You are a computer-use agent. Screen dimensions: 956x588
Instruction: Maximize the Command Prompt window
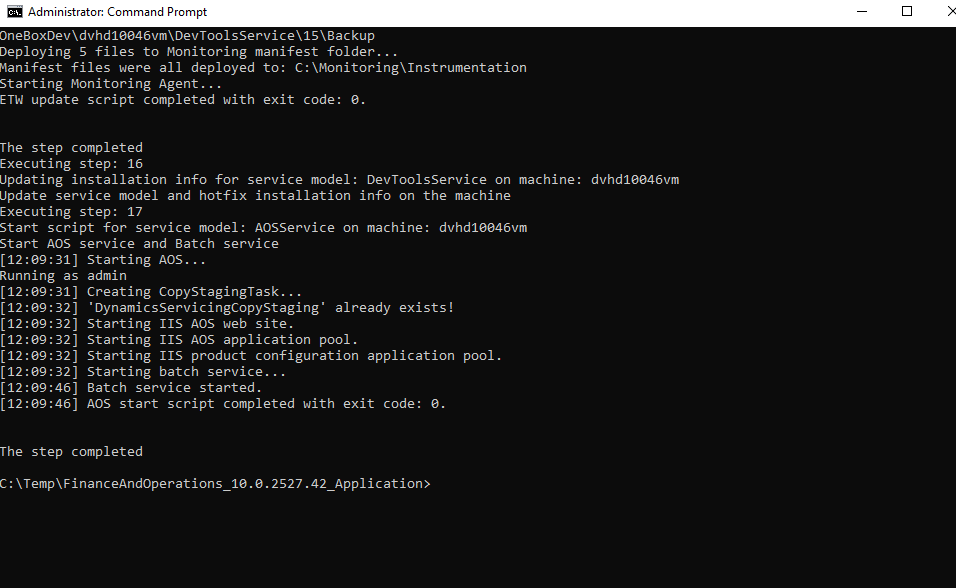pos(907,11)
